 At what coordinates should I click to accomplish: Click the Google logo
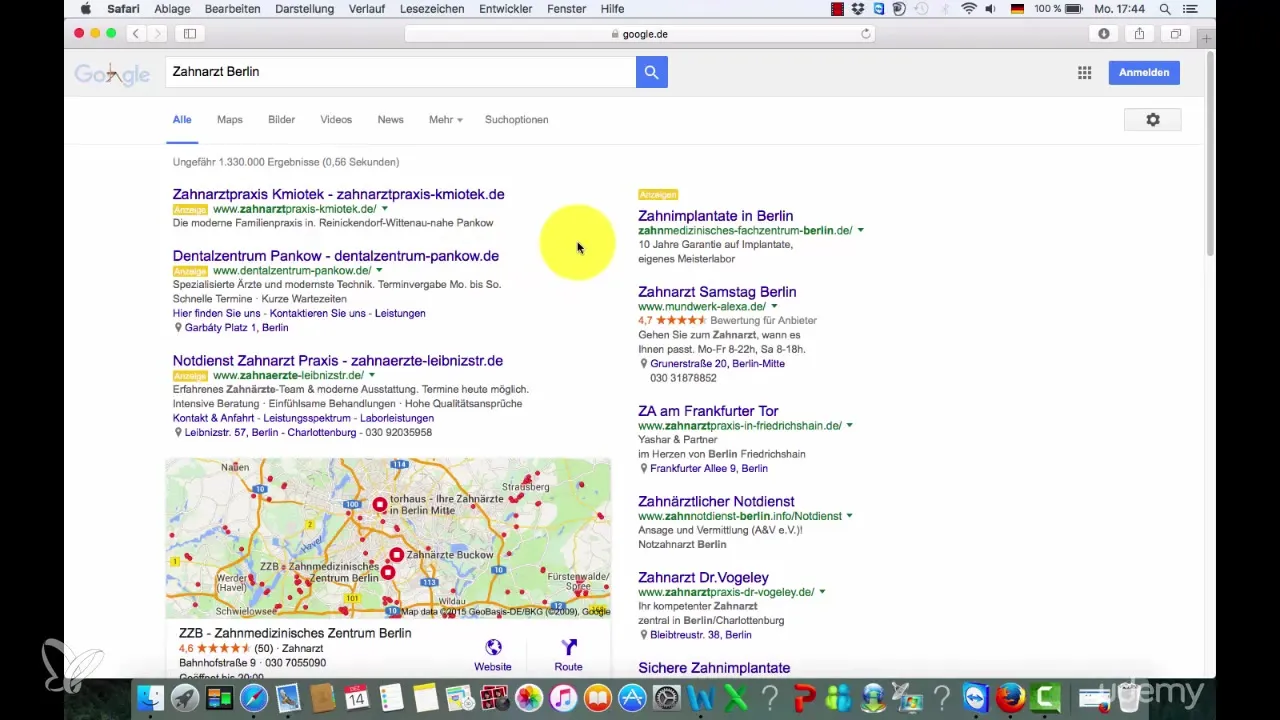click(x=112, y=73)
